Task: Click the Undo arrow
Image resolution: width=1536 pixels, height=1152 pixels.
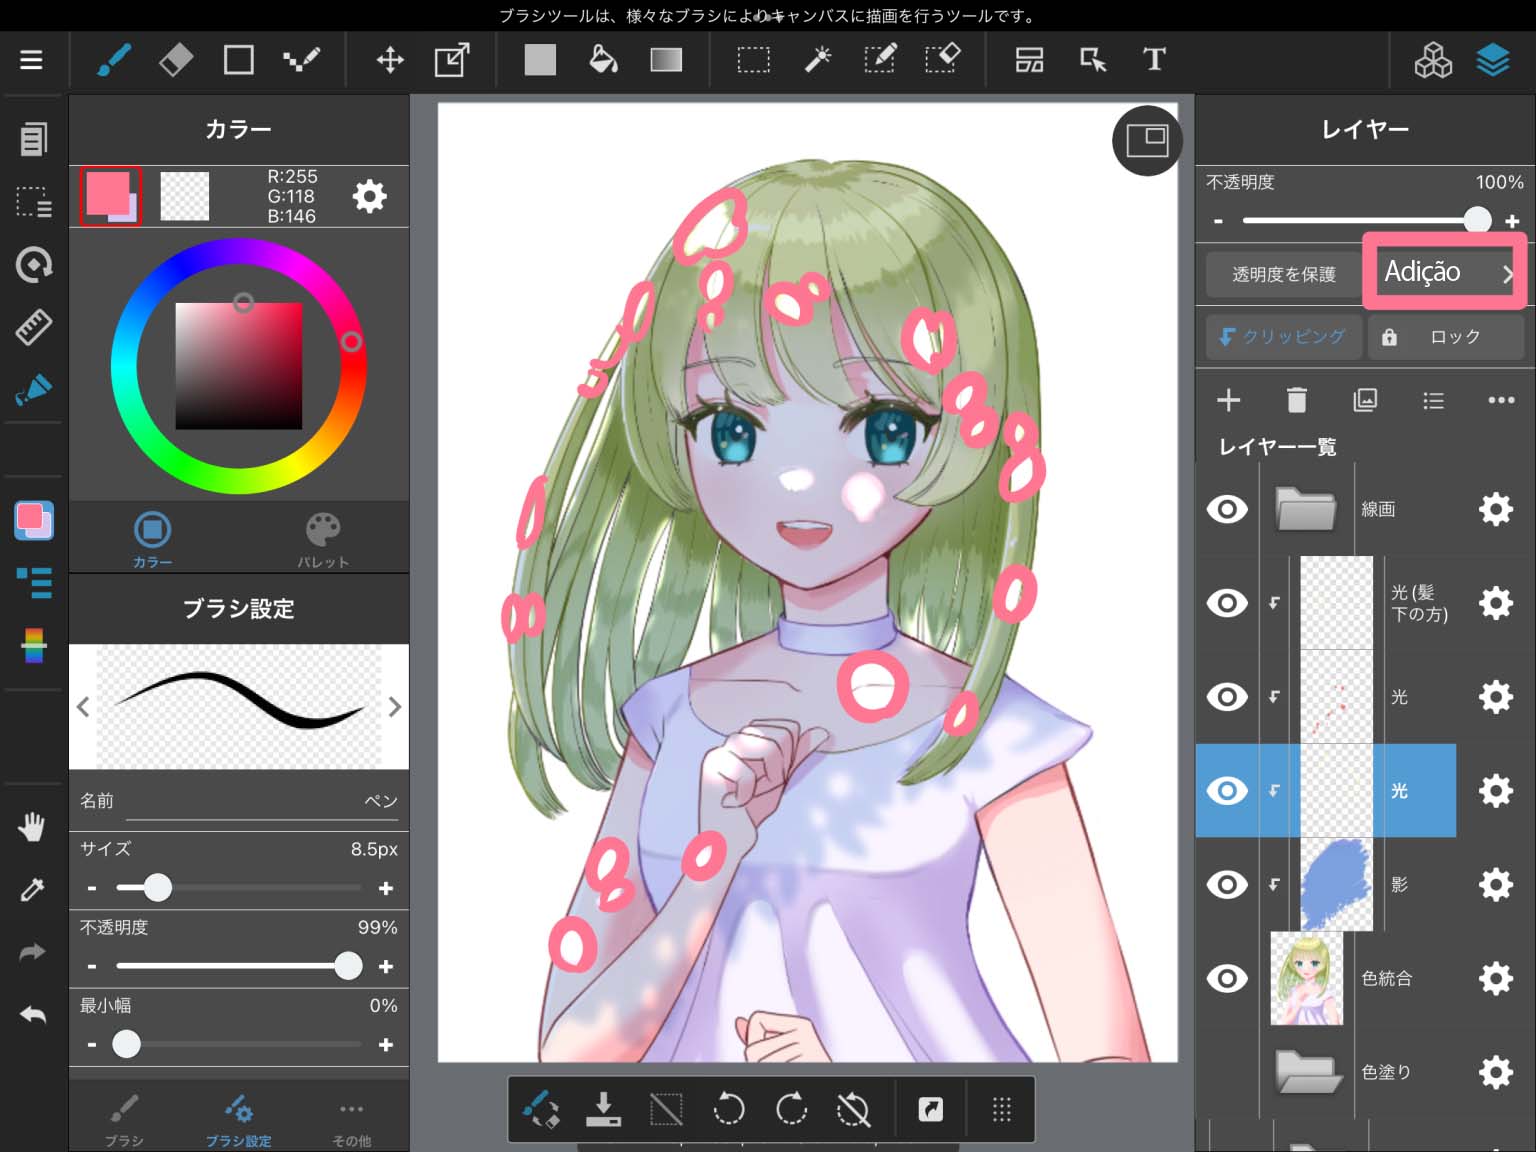Action: click(x=32, y=1014)
